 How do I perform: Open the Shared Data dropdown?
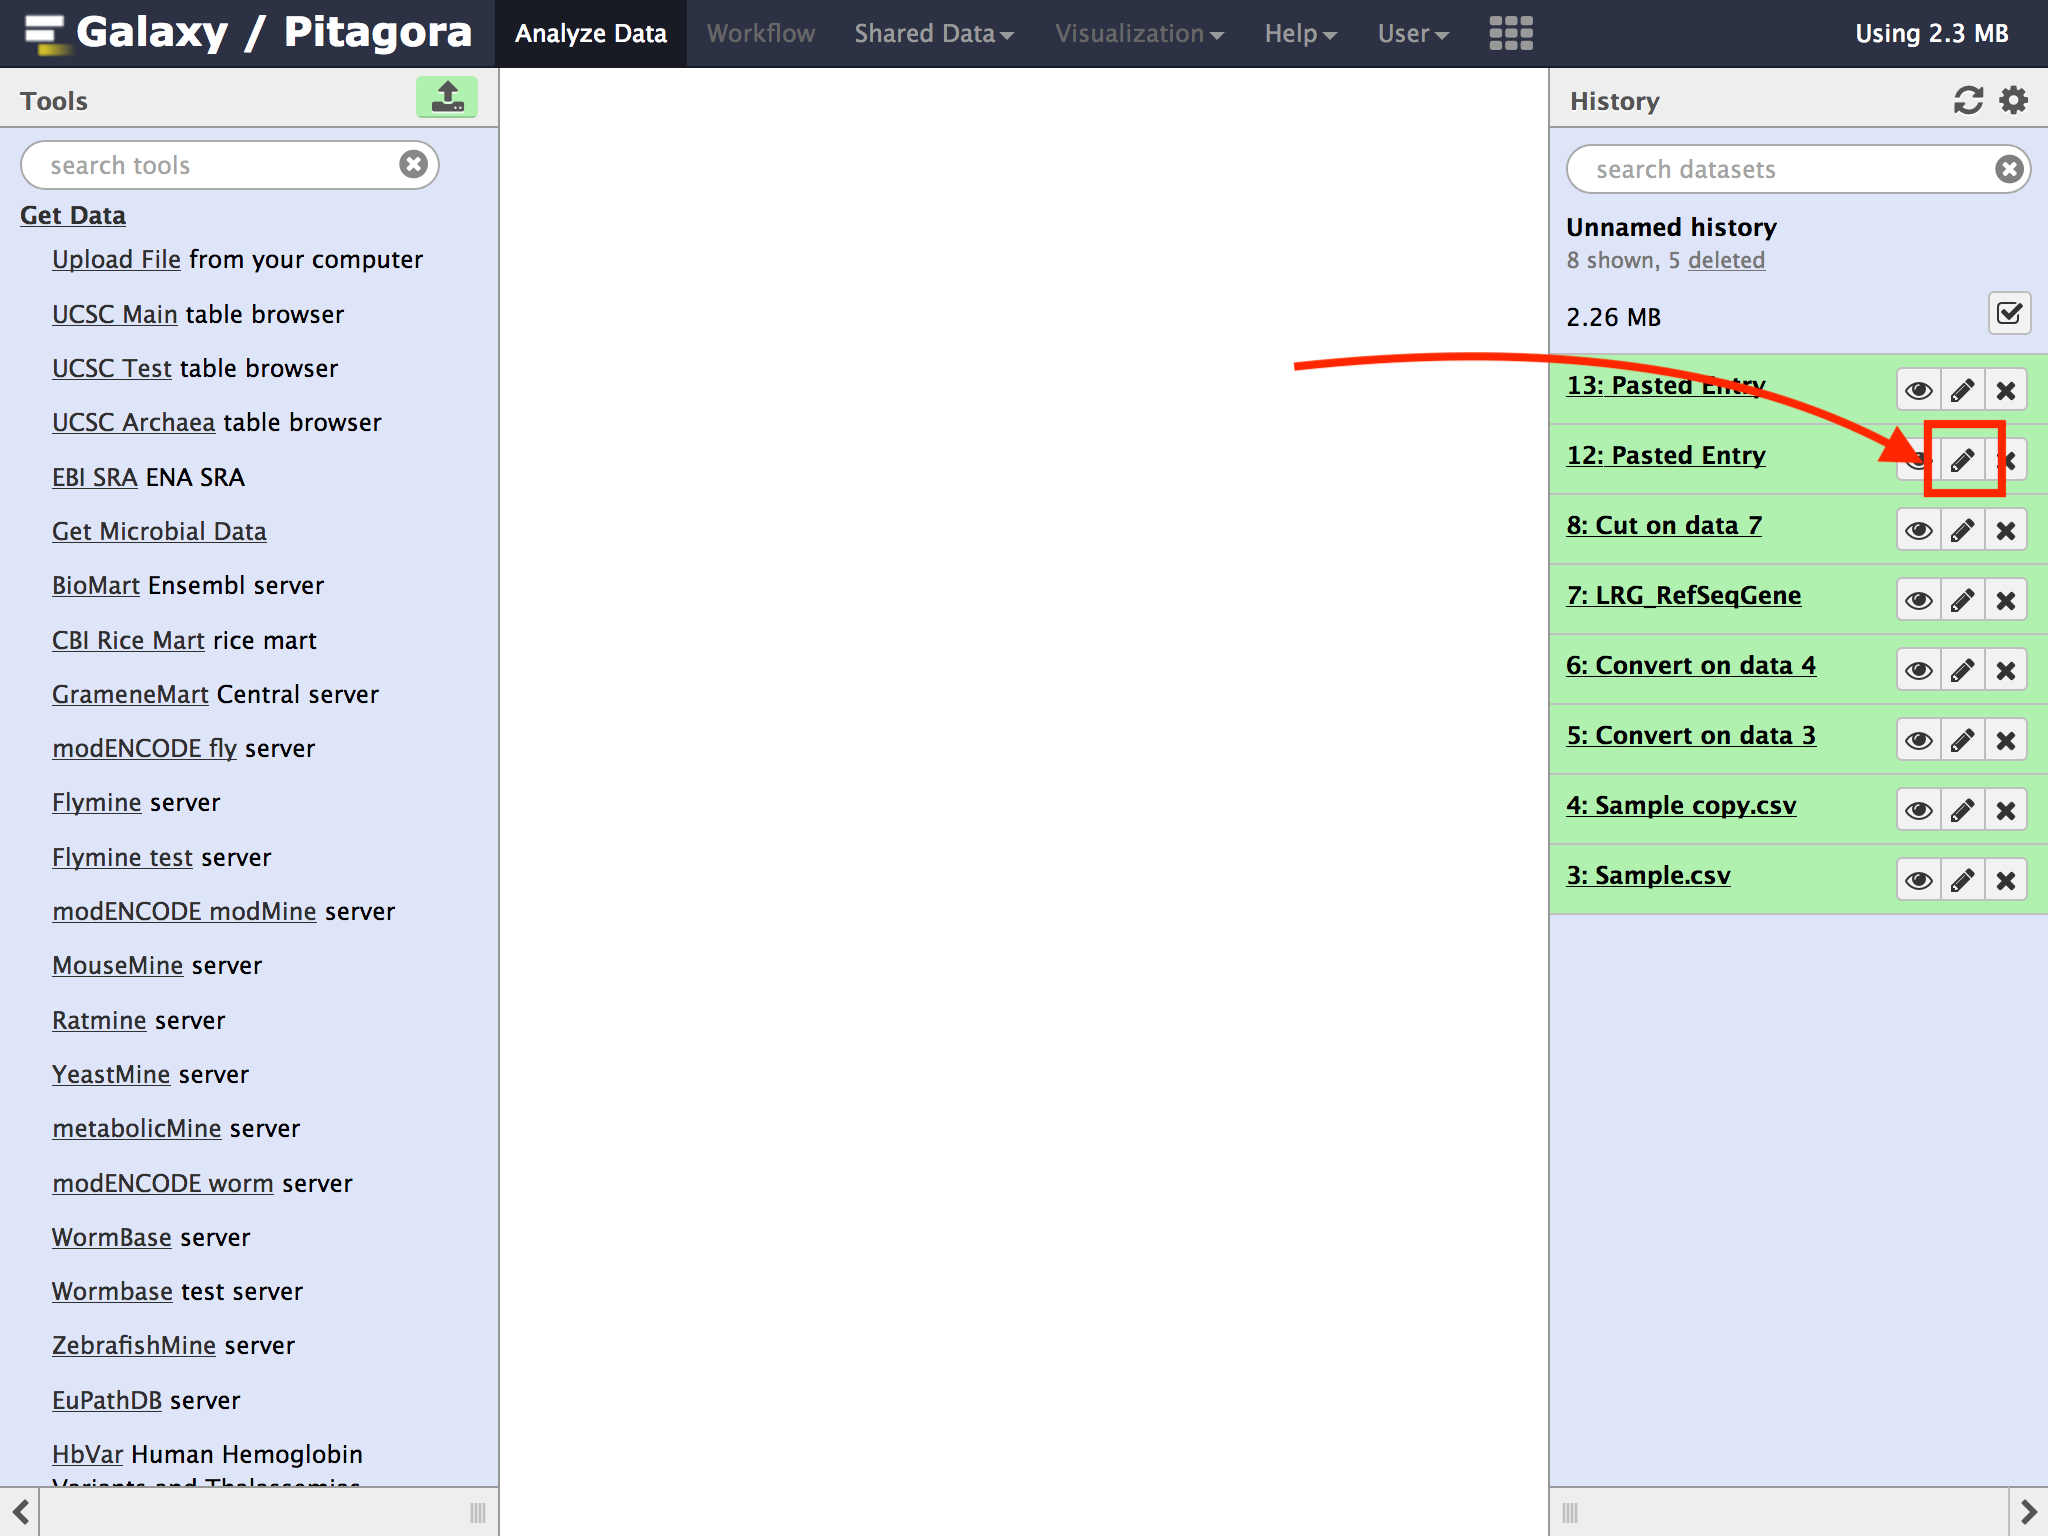point(933,33)
